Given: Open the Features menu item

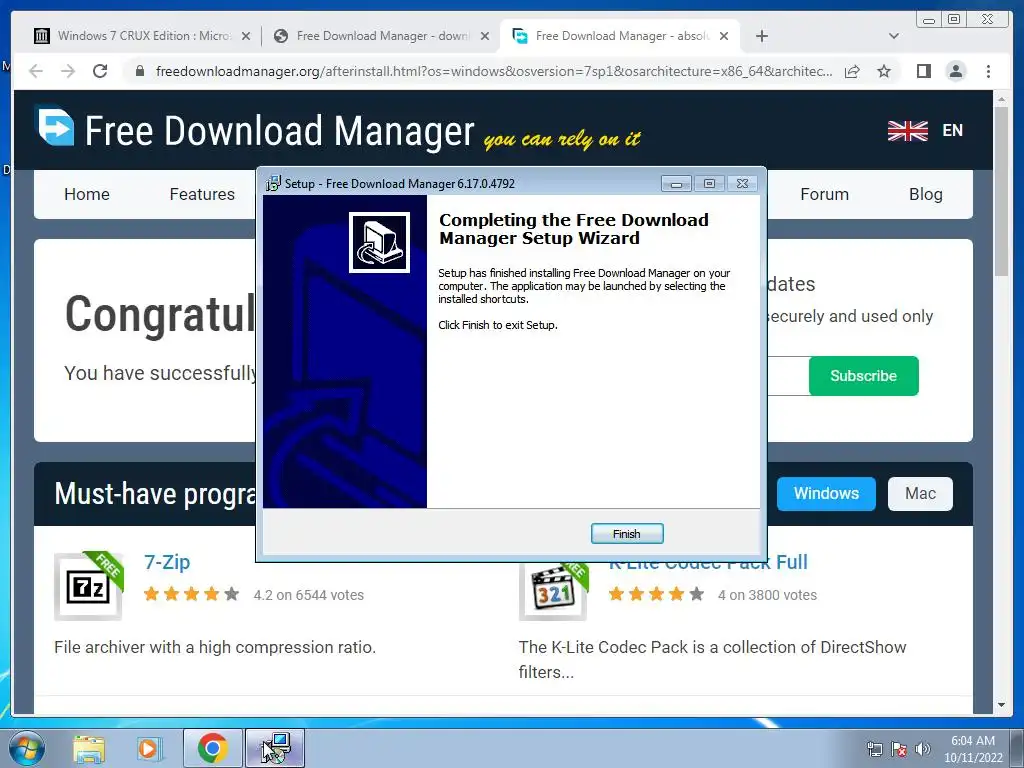Looking at the screenshot, I should coord(202,194).
